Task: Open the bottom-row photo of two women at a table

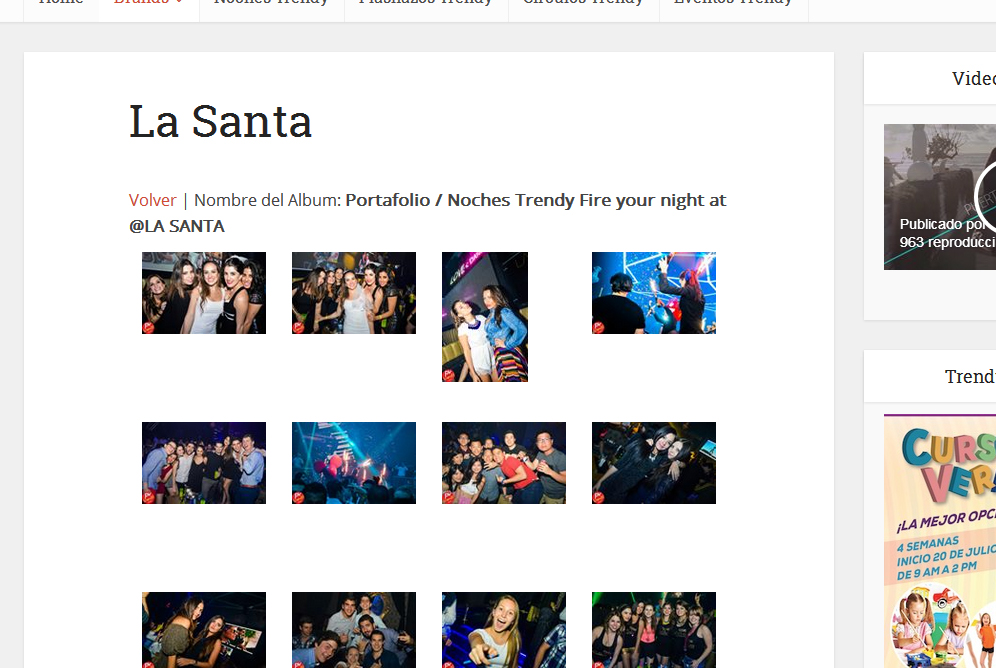Action: 204,630
